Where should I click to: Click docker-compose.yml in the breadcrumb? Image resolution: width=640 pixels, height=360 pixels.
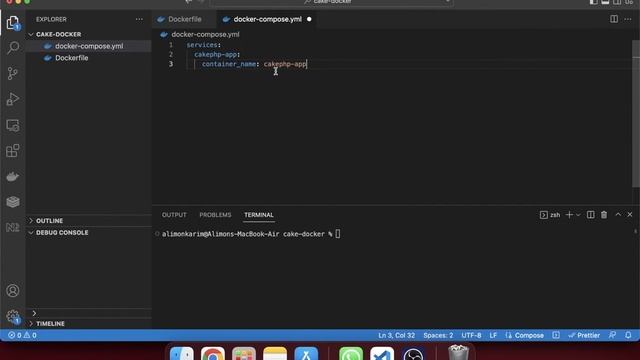[x=205, y=34]
